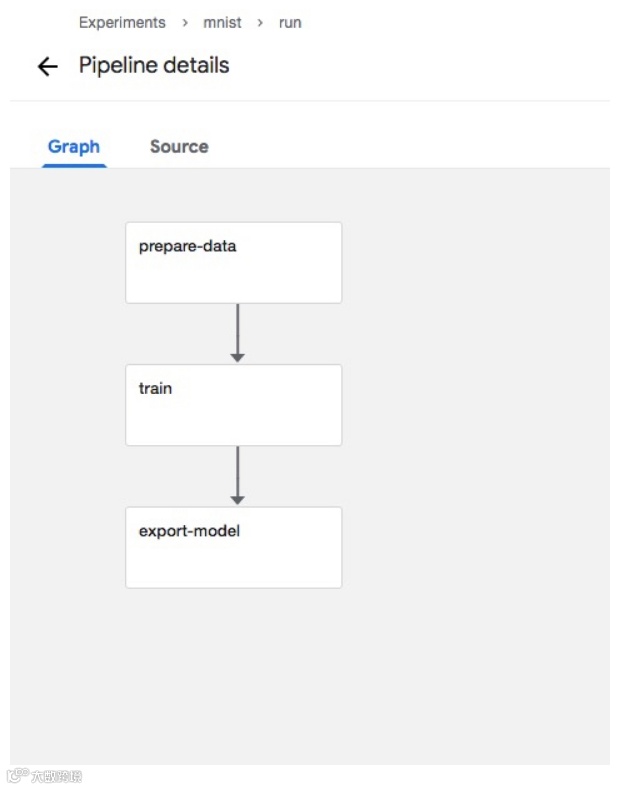Select the run breadcrumb item
Screen dimensions: 617x789
pyautogui.click(x=290, y=22)
